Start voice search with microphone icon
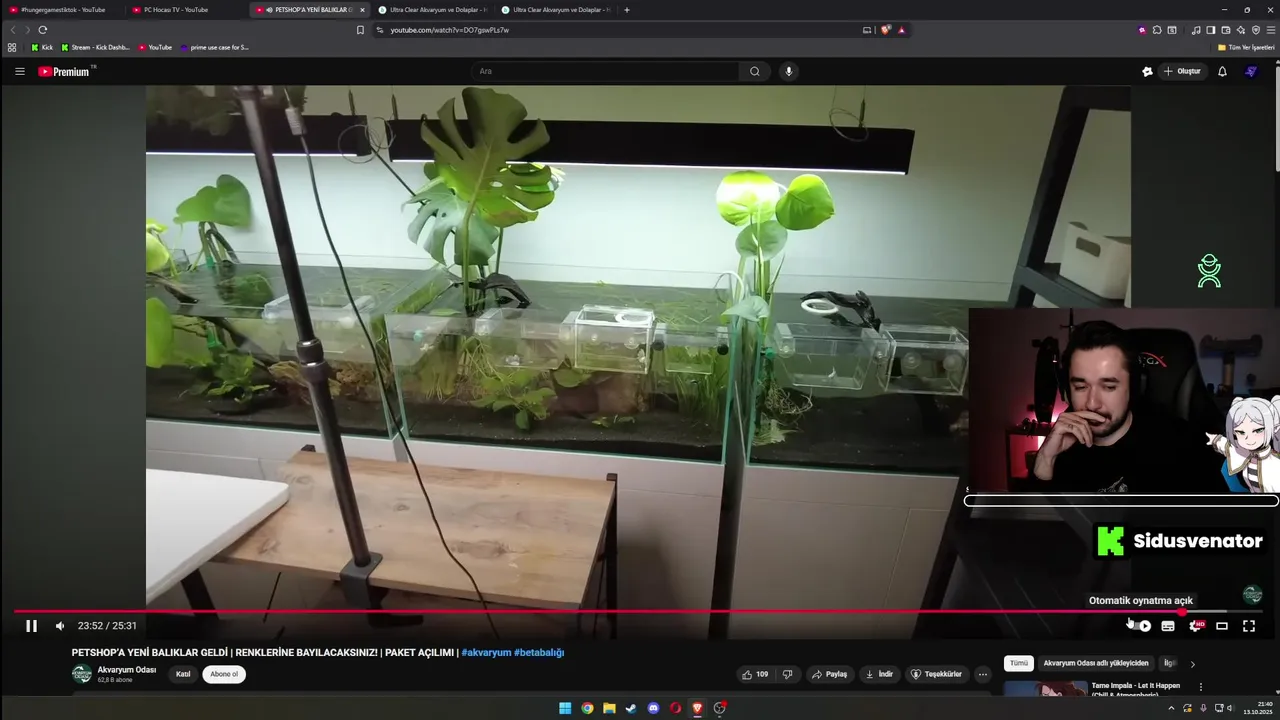 click(789, 71)
